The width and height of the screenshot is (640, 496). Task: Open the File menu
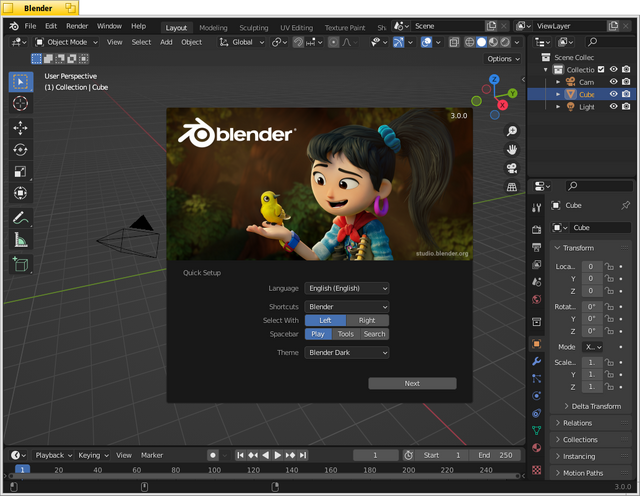[x=30, y=26]
